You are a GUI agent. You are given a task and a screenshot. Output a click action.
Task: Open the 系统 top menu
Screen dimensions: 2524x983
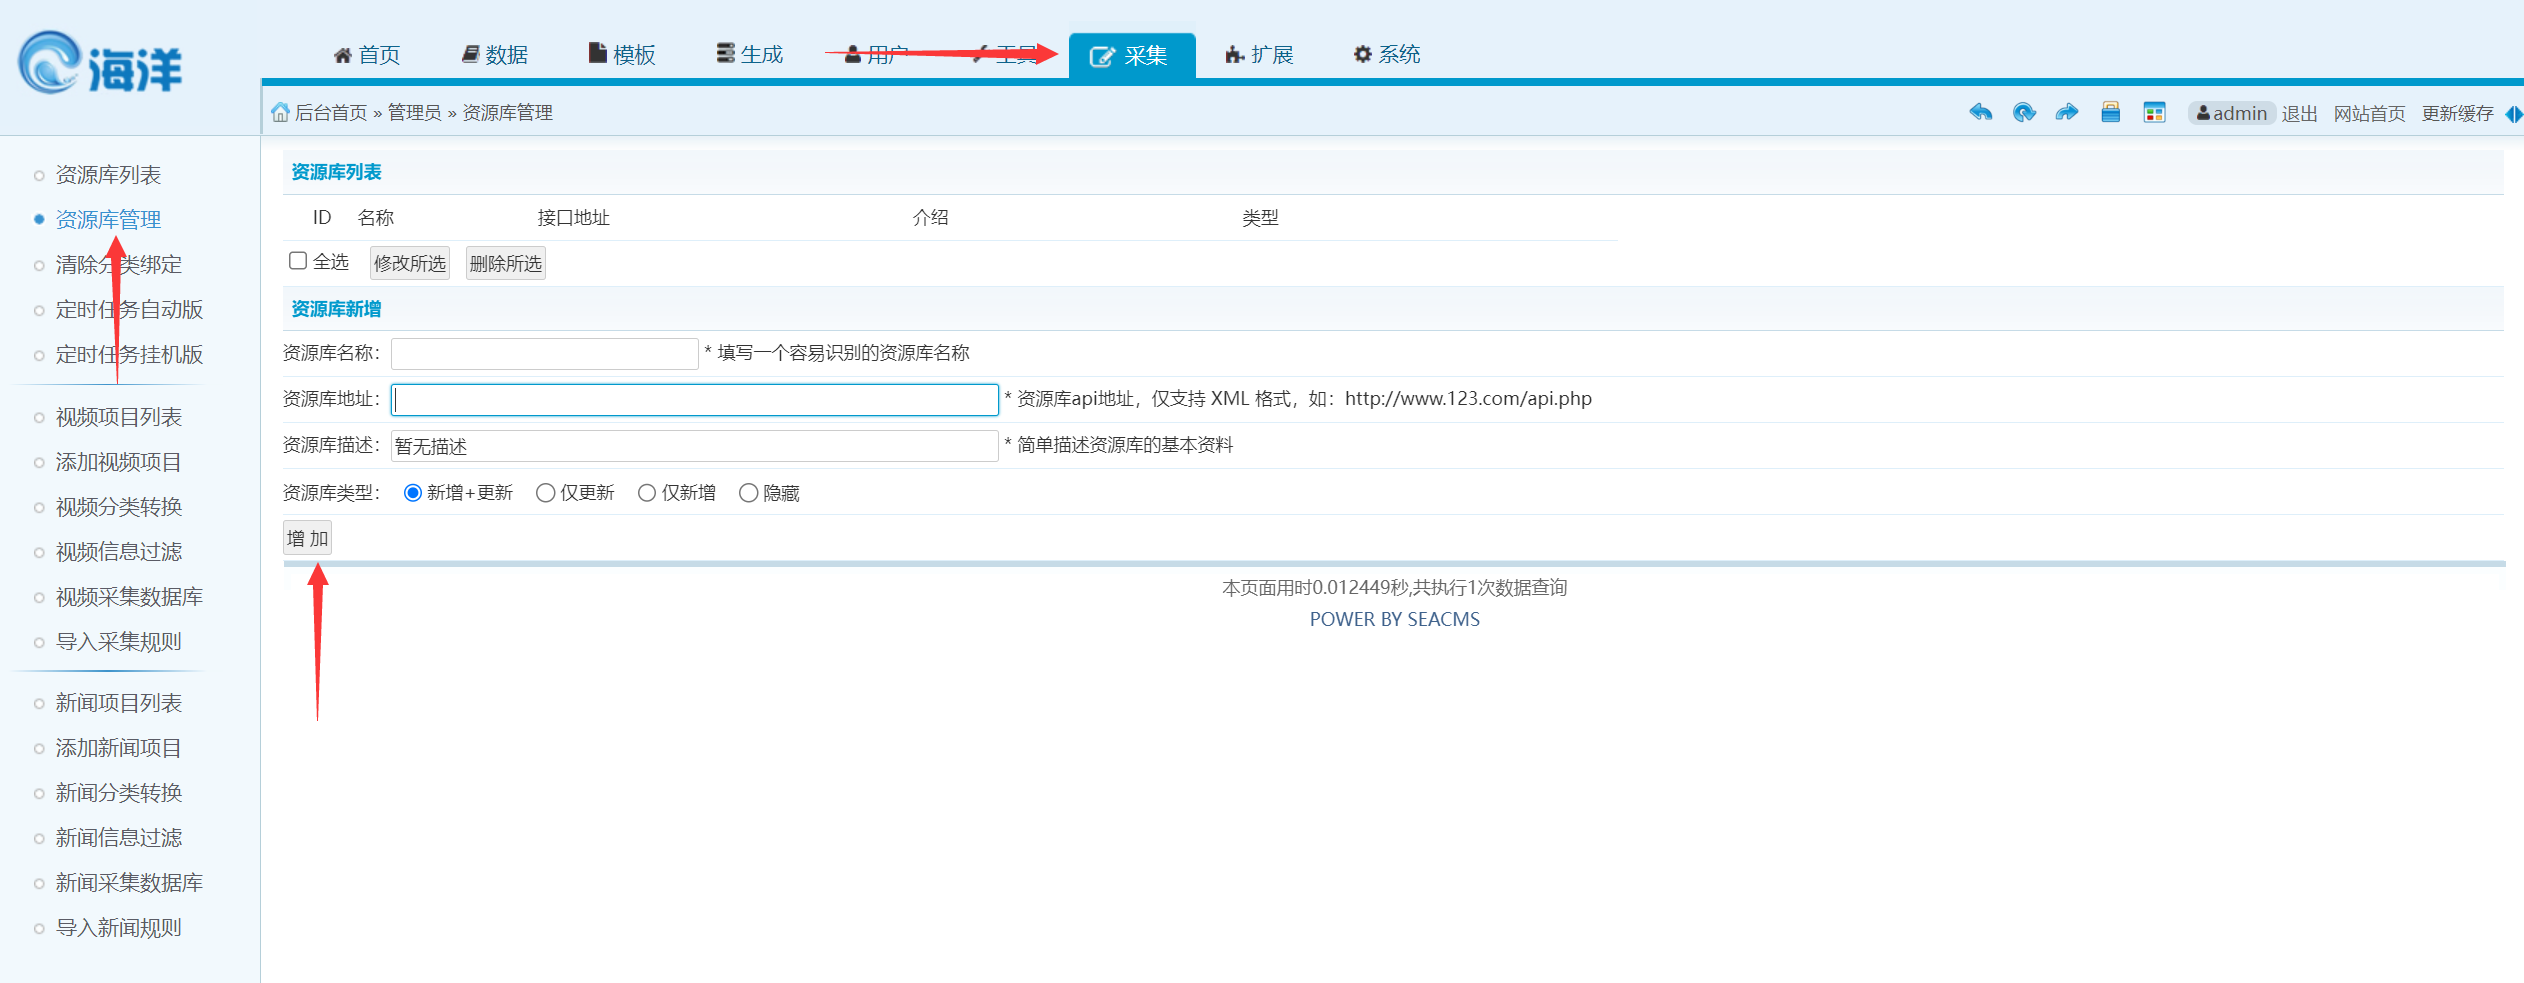(x=1387, y=55)
